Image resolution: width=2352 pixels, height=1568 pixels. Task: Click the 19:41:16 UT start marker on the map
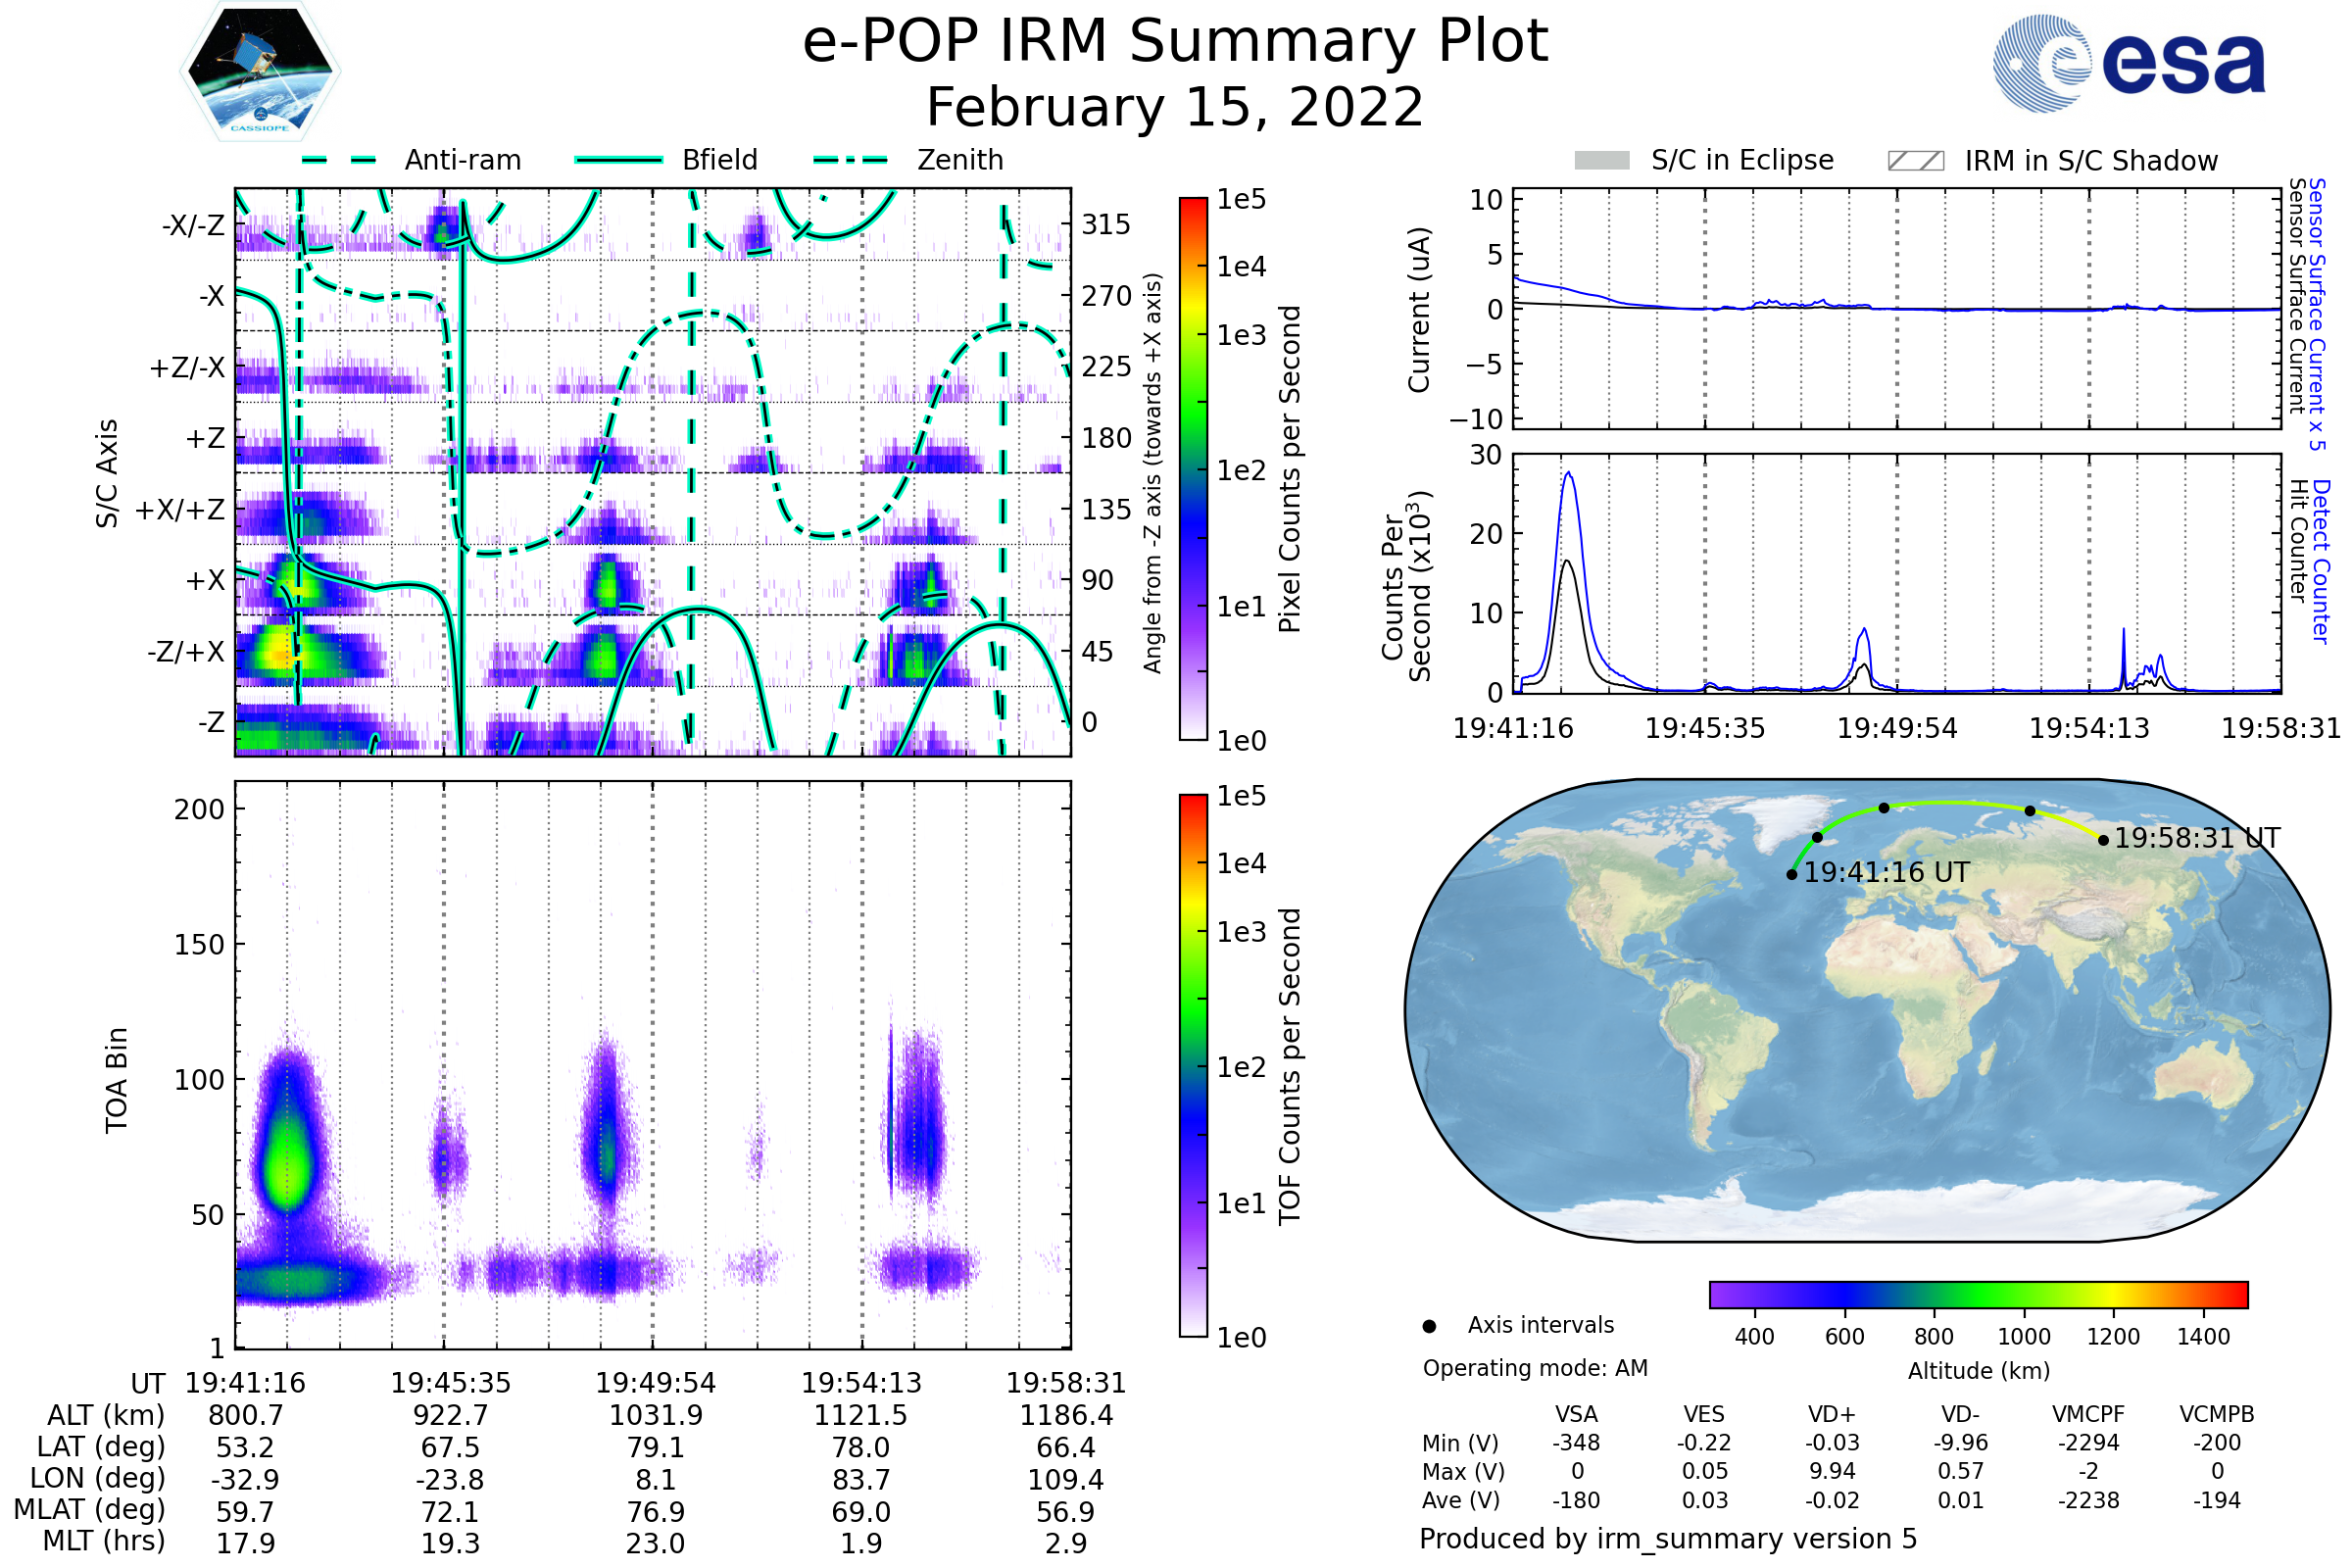(1792, 874)
